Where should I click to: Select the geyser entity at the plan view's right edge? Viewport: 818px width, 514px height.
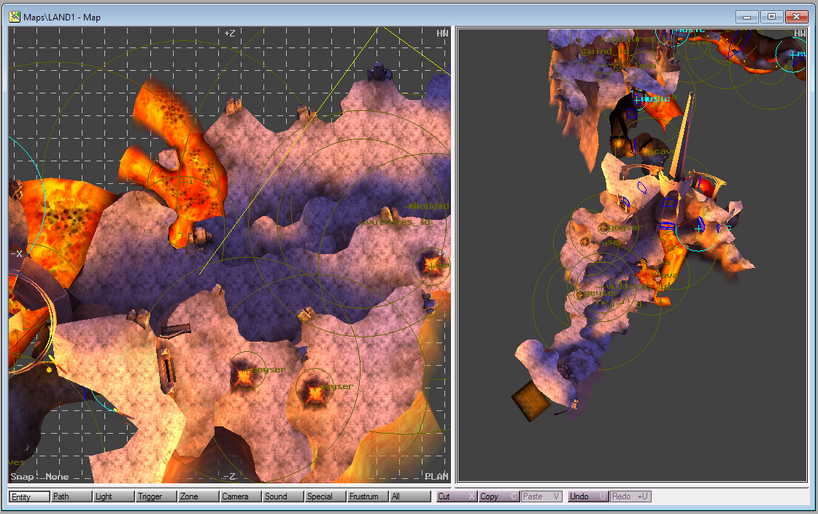(432, 265)
